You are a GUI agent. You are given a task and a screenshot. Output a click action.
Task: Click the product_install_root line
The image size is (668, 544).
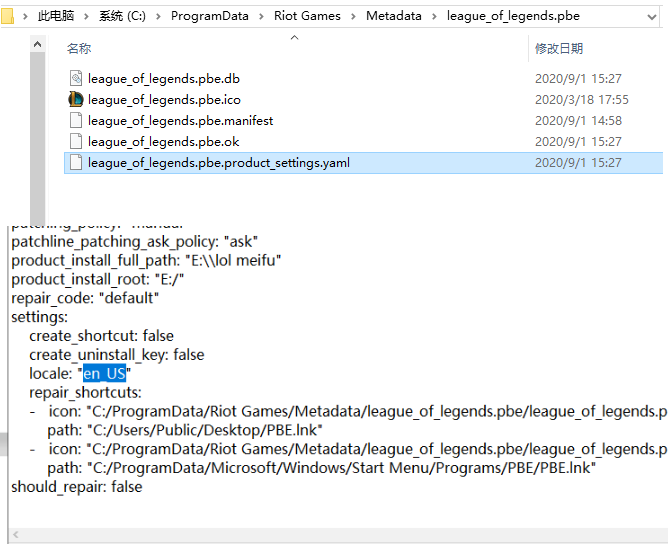(98, 279)
